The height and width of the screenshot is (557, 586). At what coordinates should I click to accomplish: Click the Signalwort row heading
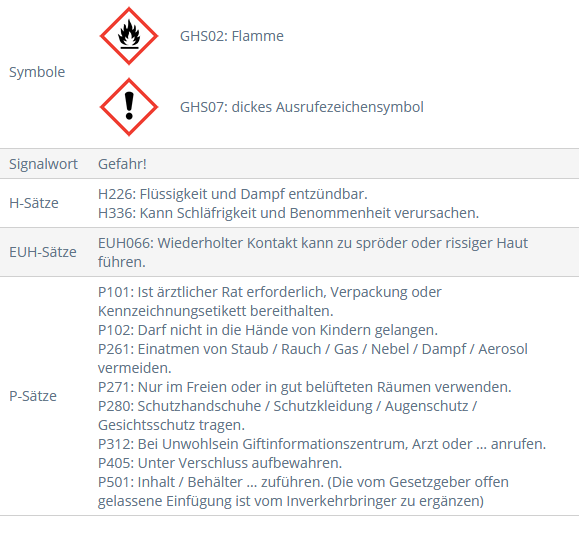[43, 164]
